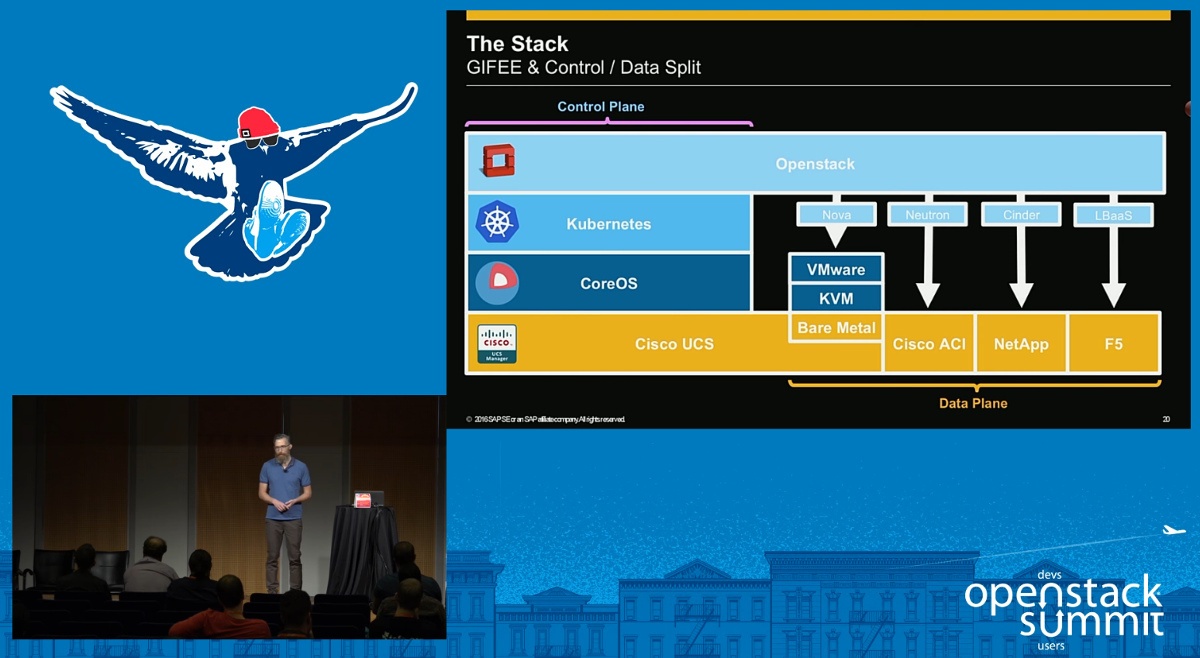Screen dimensions: 1200x658
Task: Select the Cinder service box
Action: [1021, 214]
